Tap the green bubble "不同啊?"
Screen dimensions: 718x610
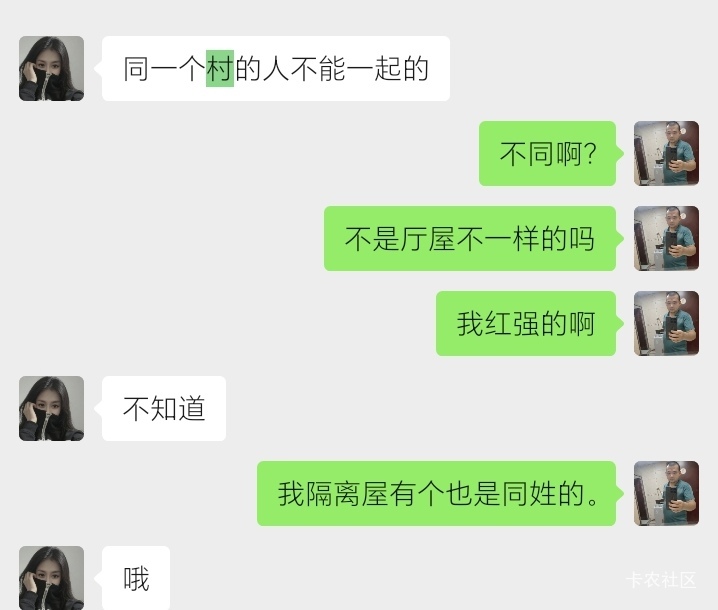pyautogui.click(x=548, y=153)
